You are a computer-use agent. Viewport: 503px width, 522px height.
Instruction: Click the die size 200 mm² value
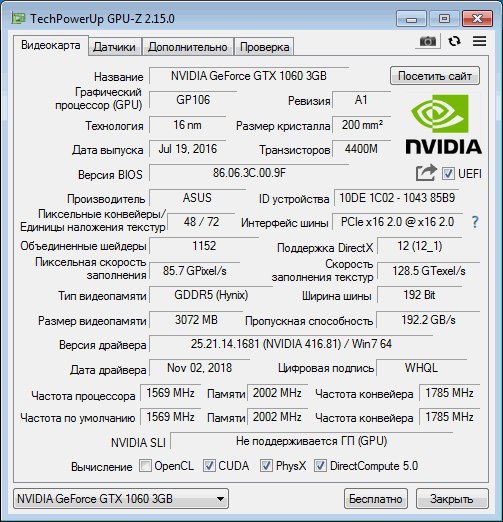[361, 125]
